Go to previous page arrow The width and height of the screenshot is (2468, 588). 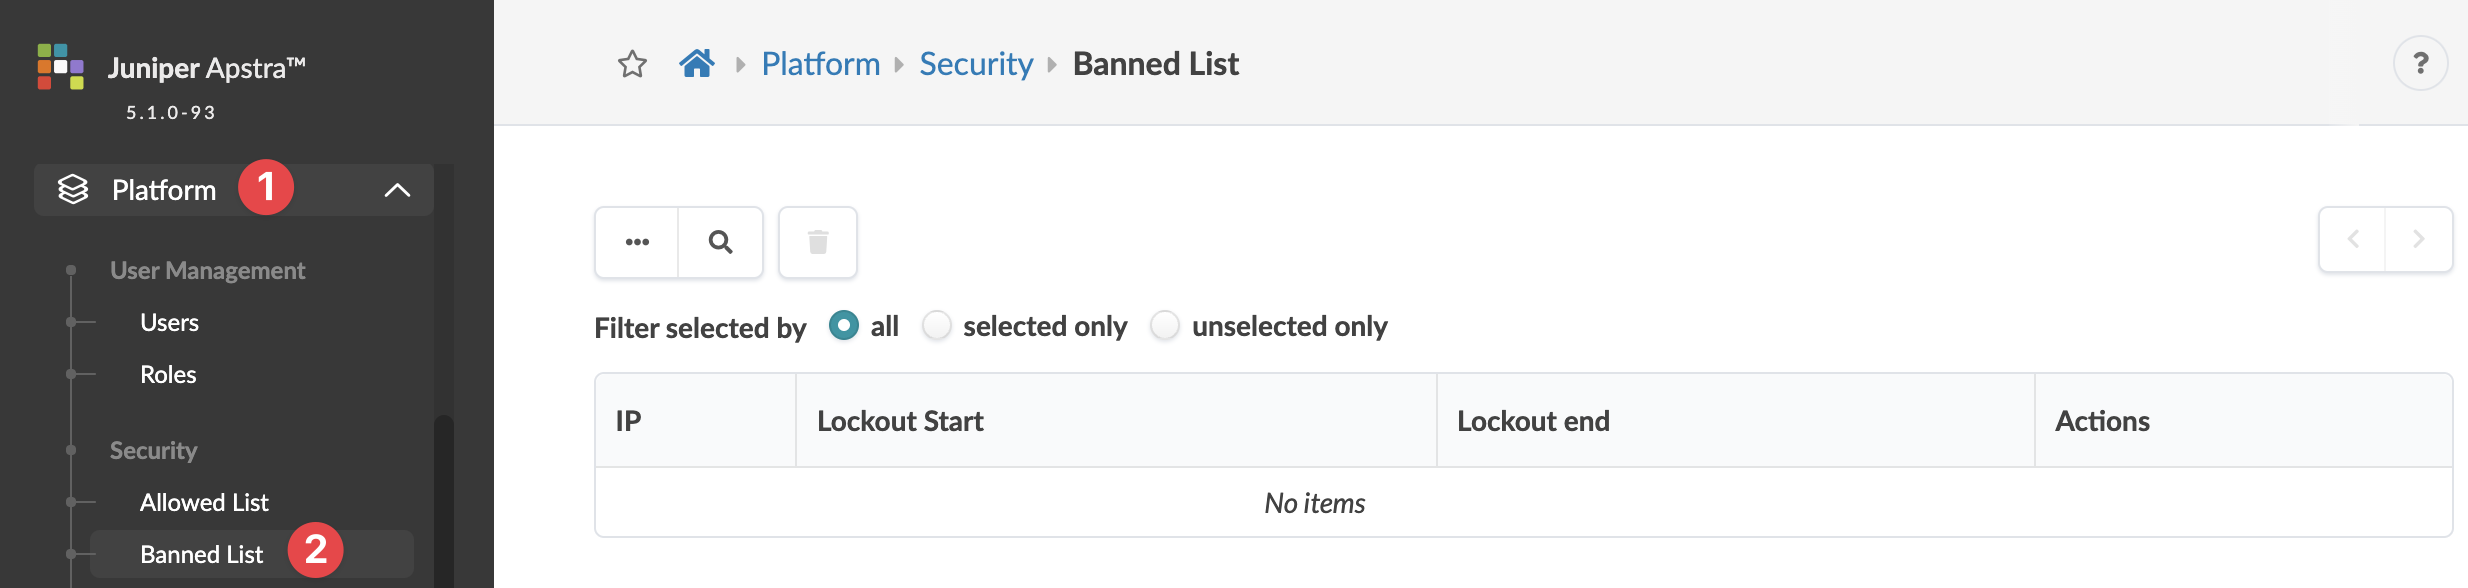(2353, 240)
